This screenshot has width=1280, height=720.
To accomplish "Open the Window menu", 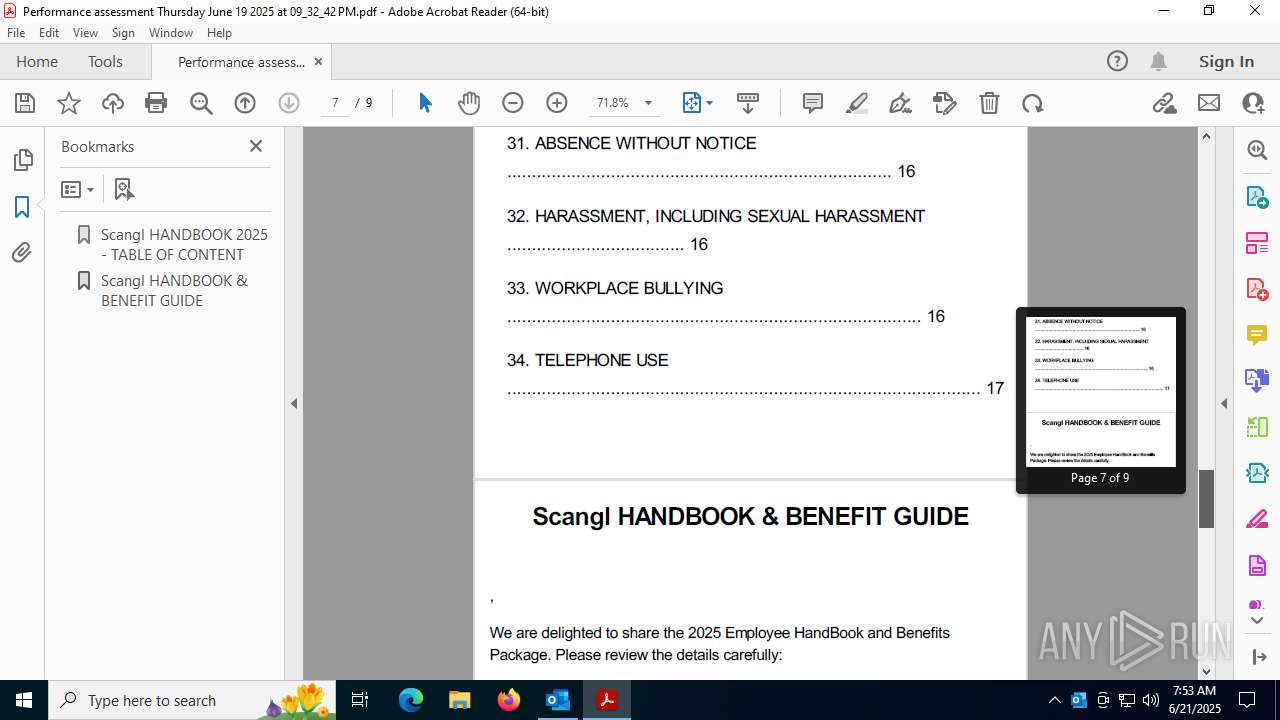I will pos(171,32).
